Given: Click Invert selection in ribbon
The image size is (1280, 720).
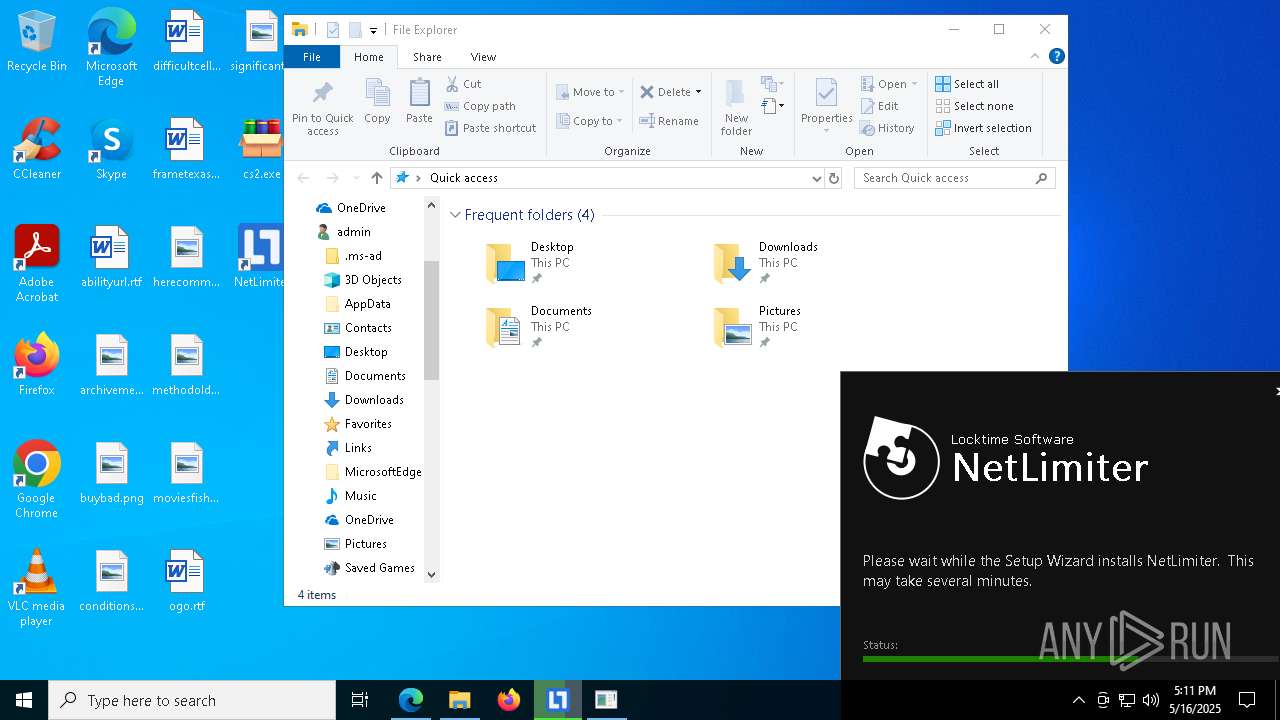Looking at the screenshot, I should pyautogui.click(x=983, y=128).
